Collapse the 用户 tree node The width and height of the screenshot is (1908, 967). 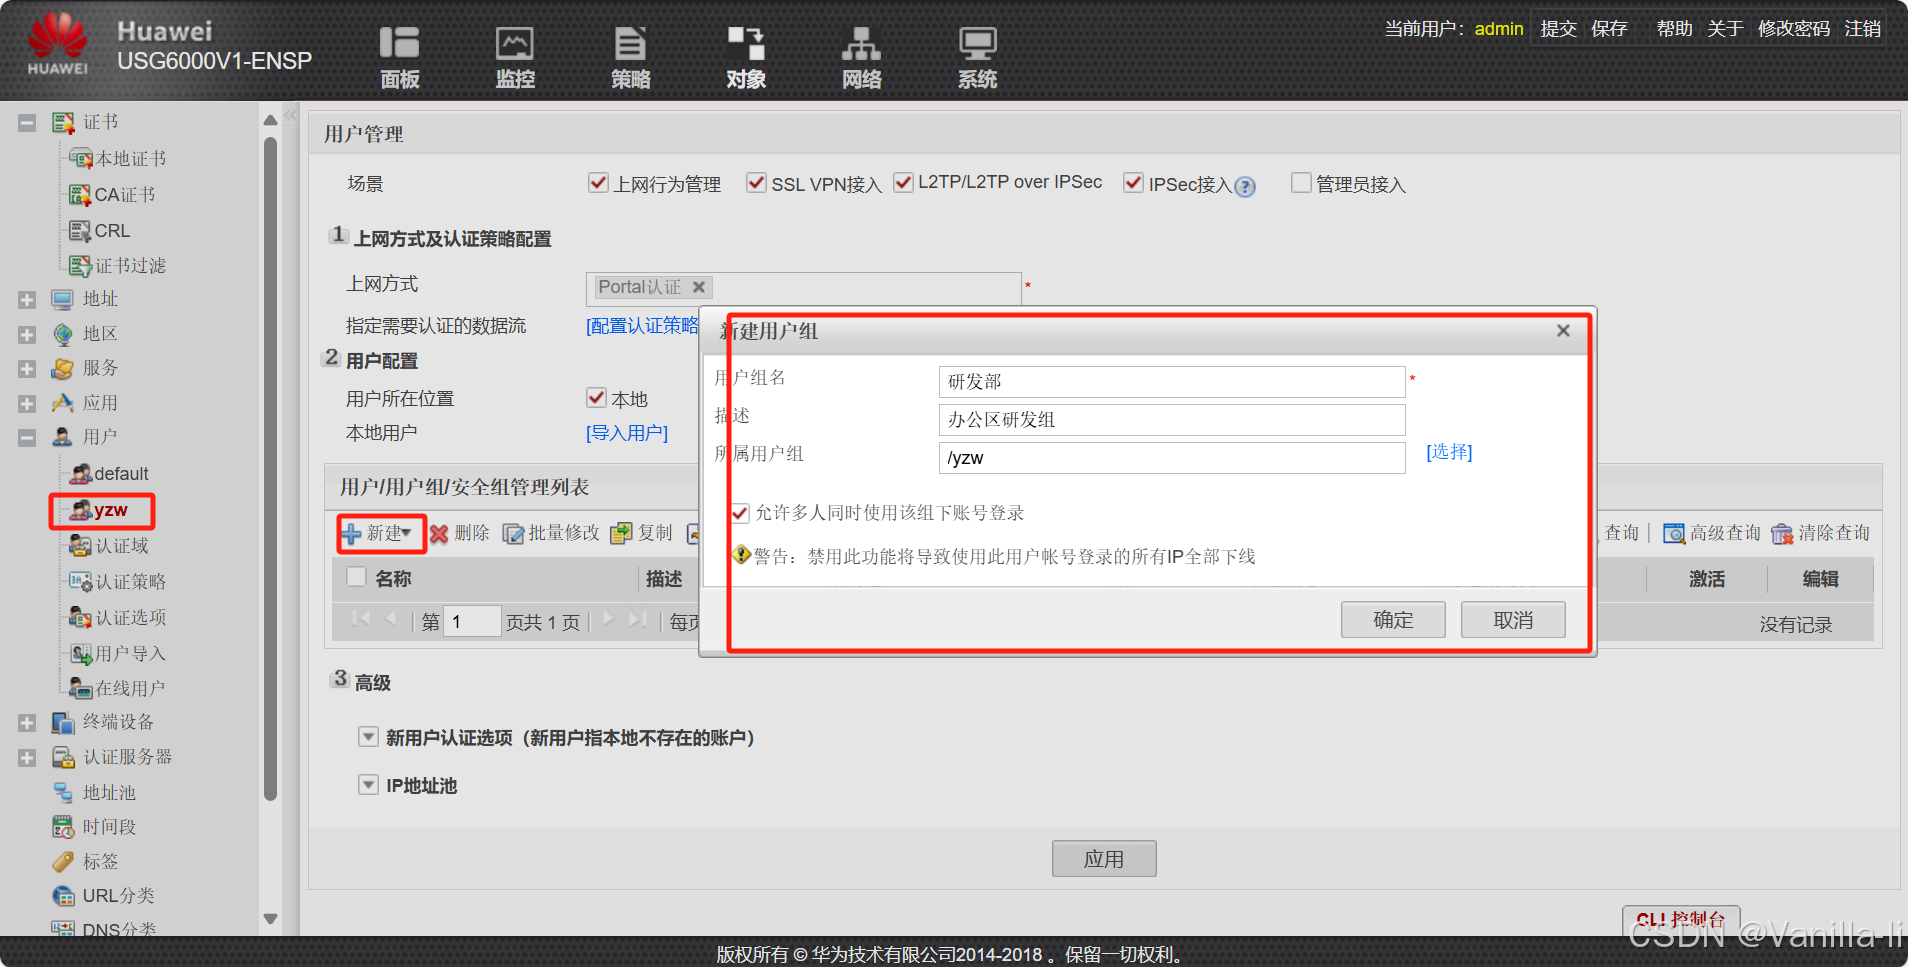(x=27, y=438)
